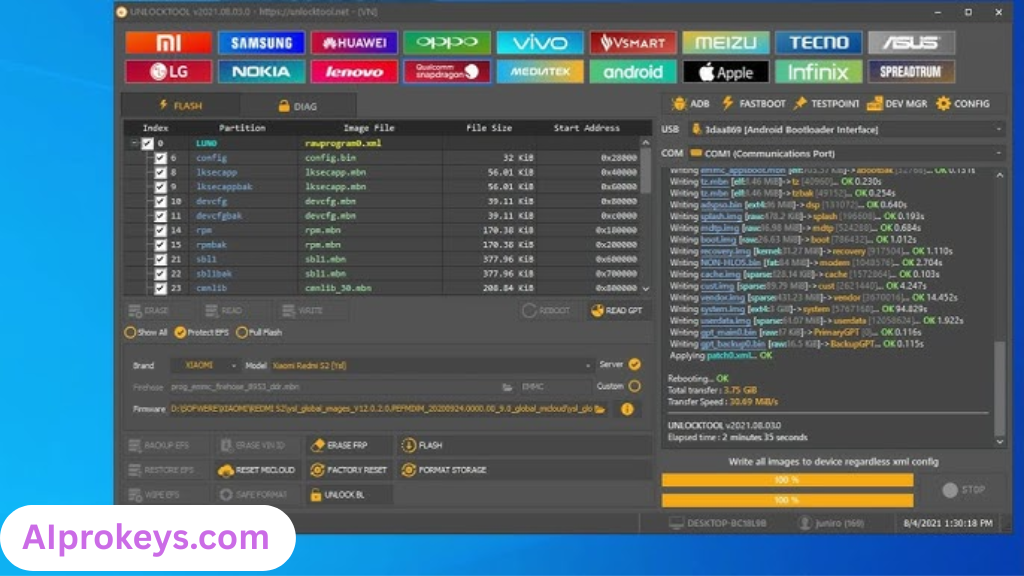Collapse the LUN0 tree node
This screenshot has width=1024, height=576.
pyautogui.click(x=134, y=144)
